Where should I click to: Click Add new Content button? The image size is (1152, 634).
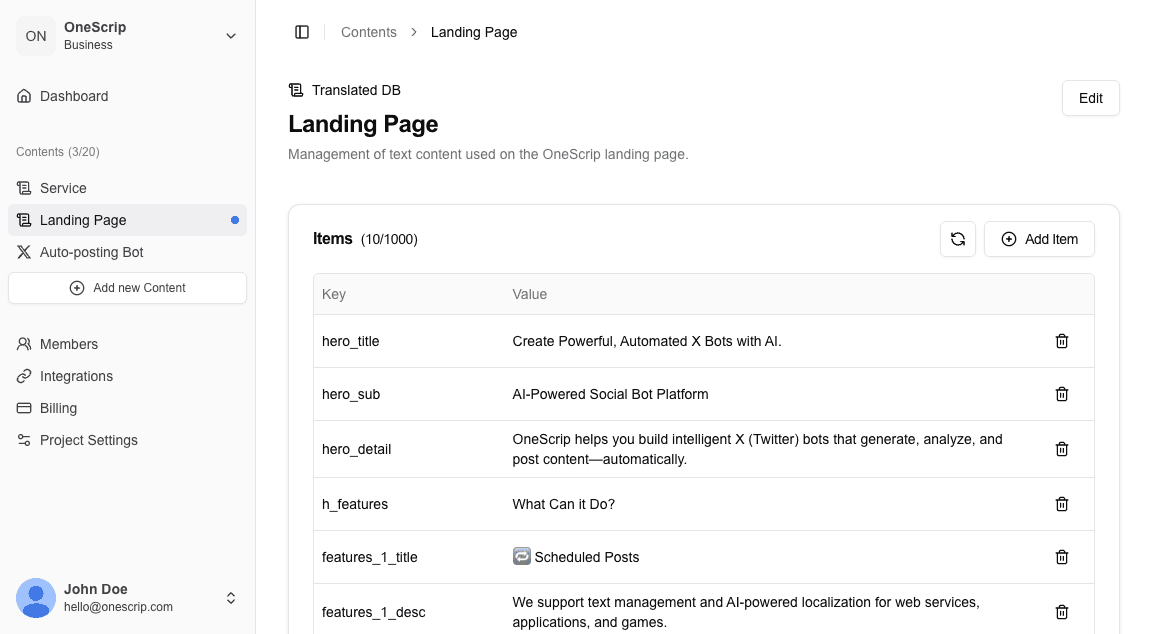pos(127,288)
